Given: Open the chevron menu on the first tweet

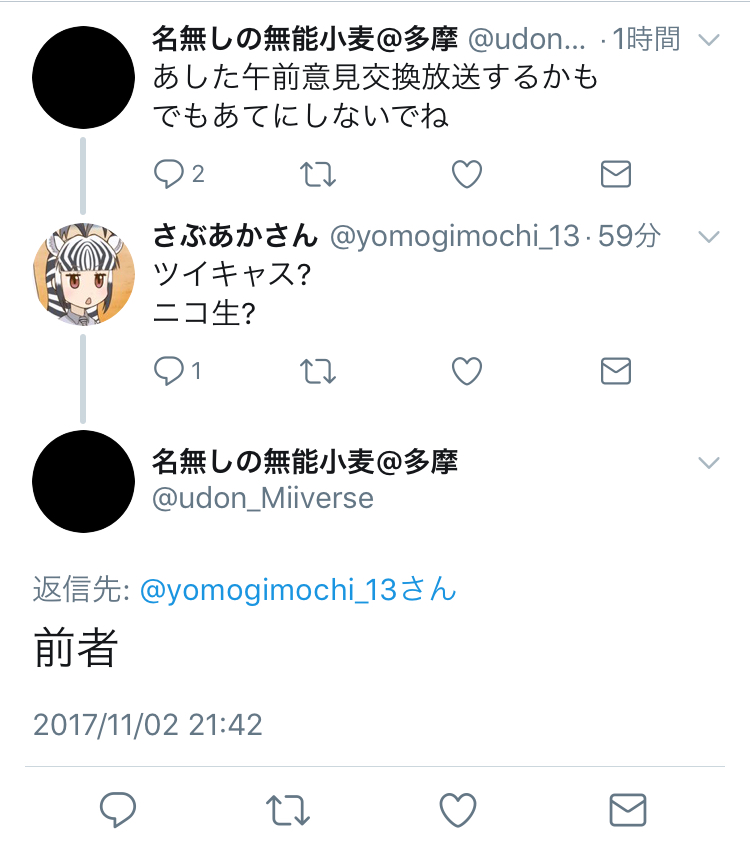Looking at the screenshot, I should point(709,40).
